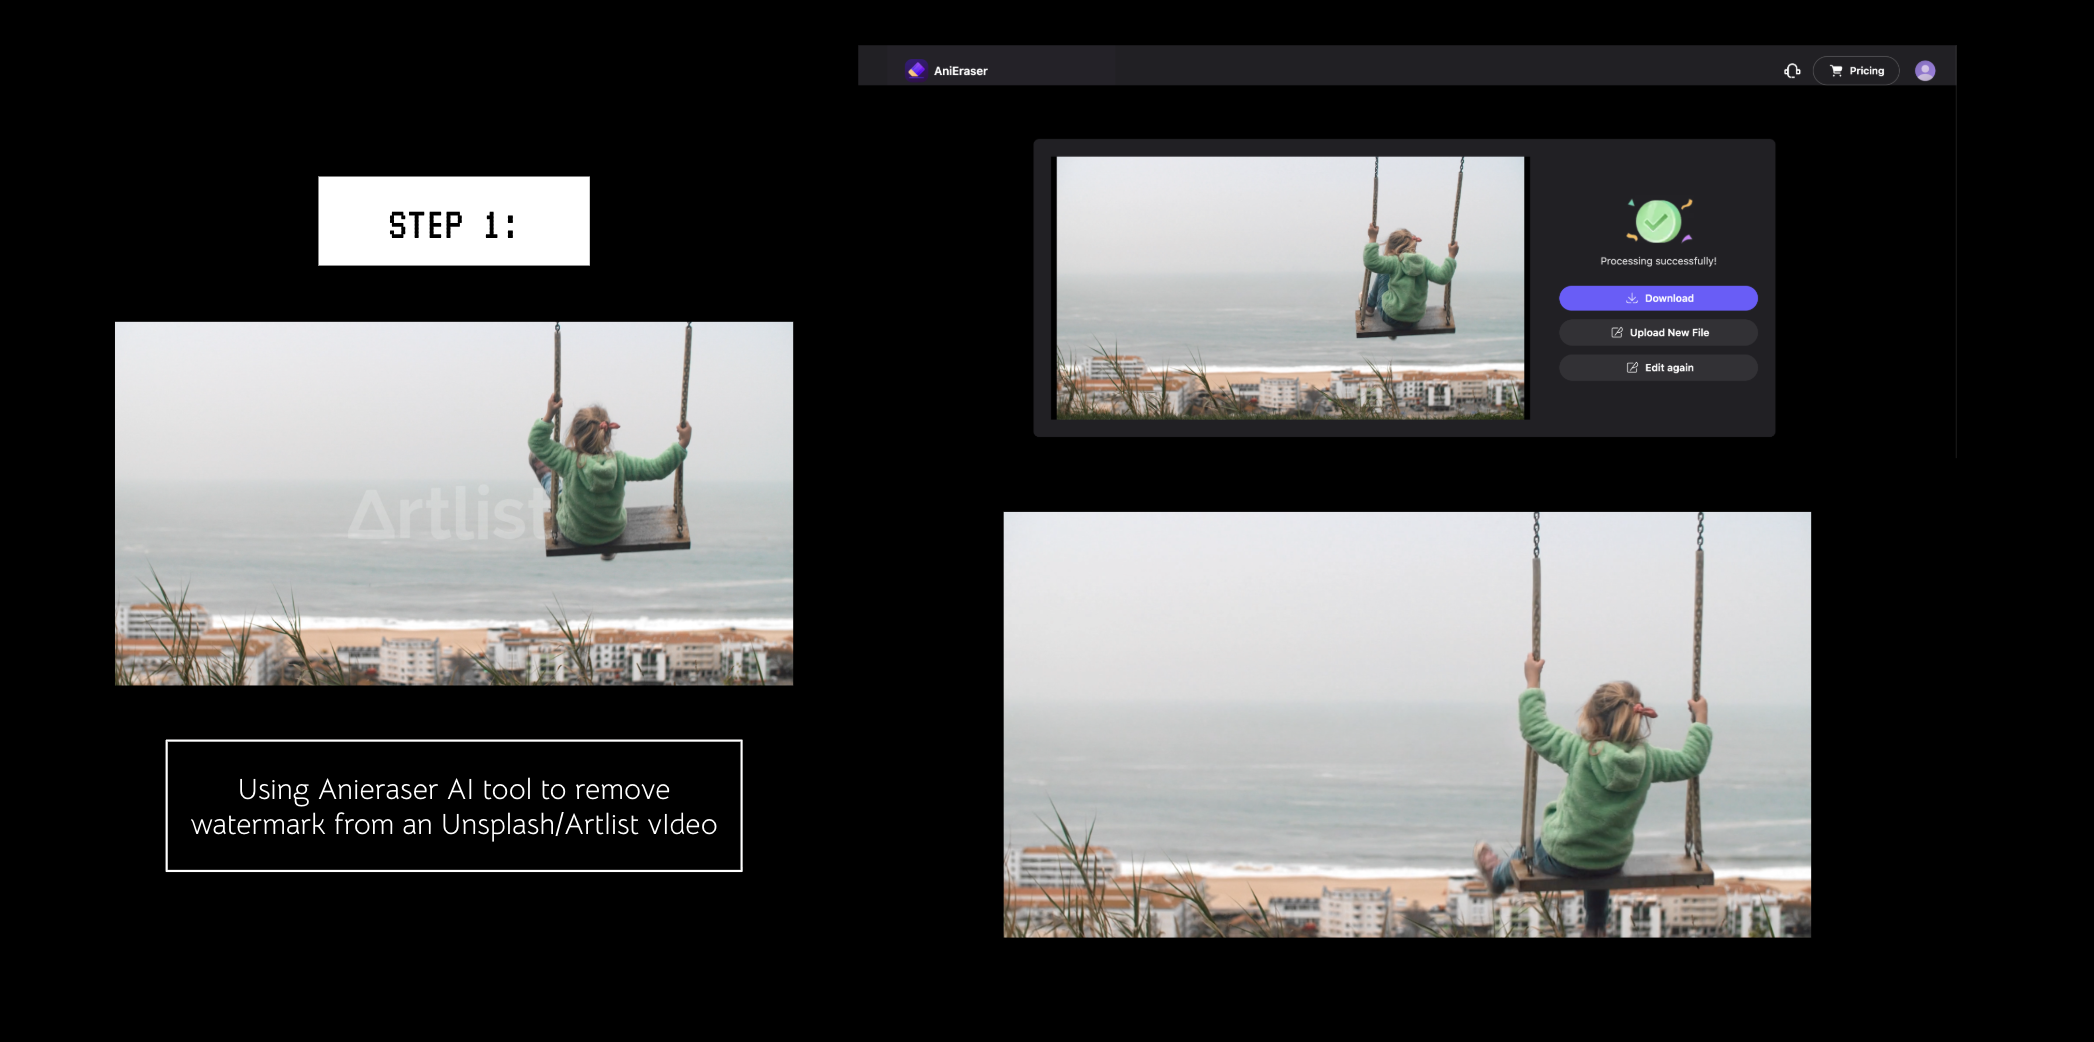2094x1042 pixels.
Task: Click the AniEraser brand name text
Action: [x=960, y=71]
